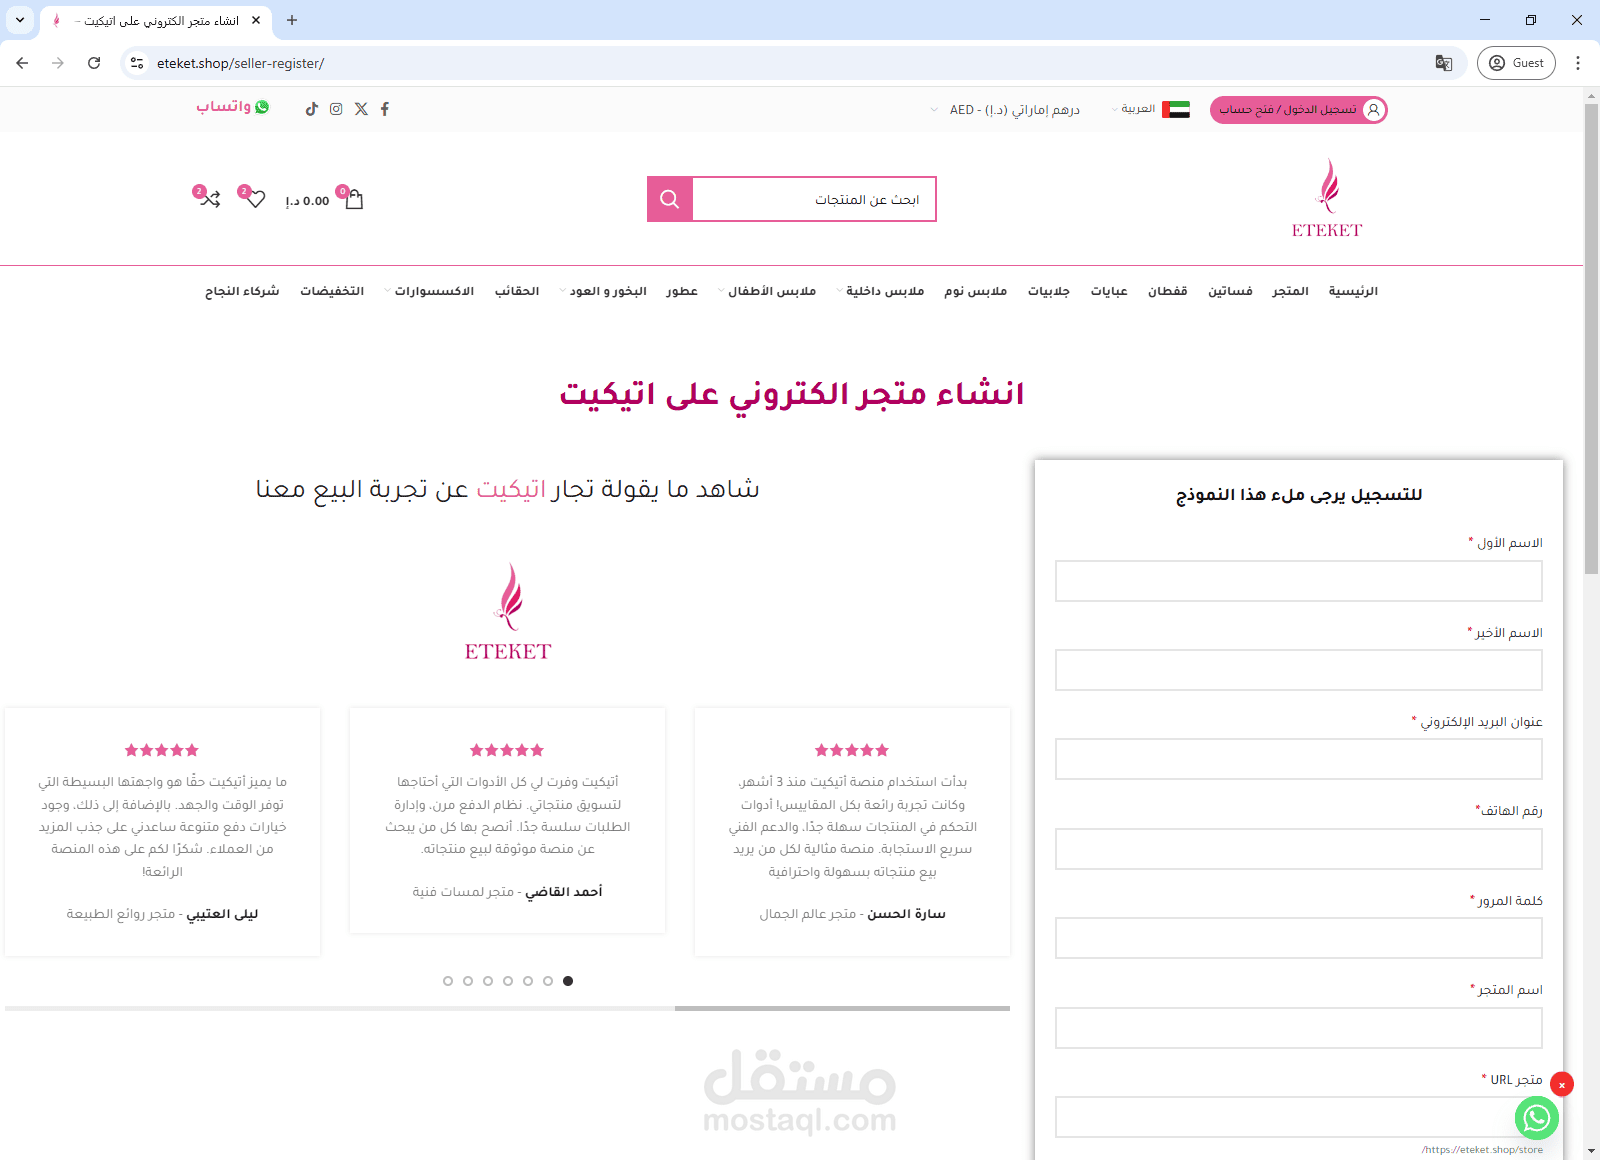Click the browser Back arrow

22,63
